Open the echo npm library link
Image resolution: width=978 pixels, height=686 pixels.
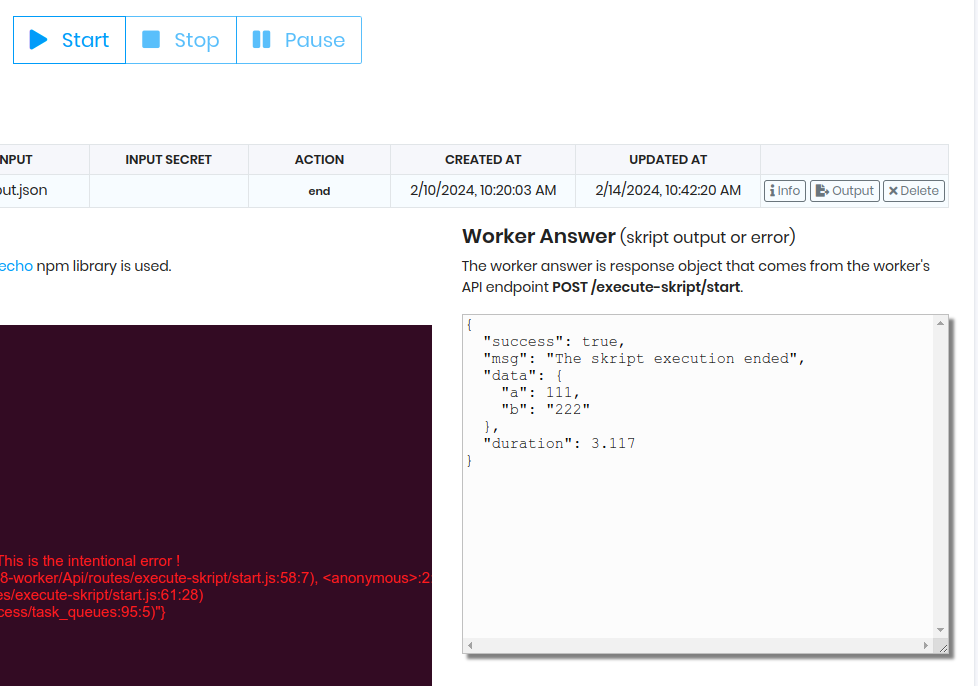click(16, 266)
